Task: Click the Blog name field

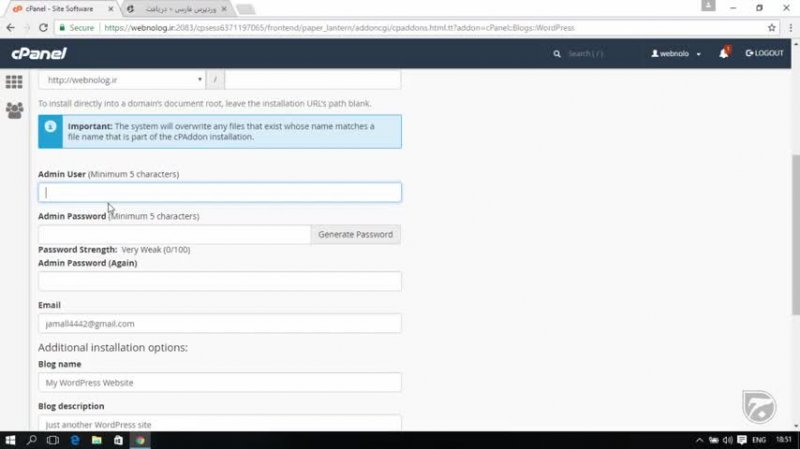Action: [x=220, y=382]
